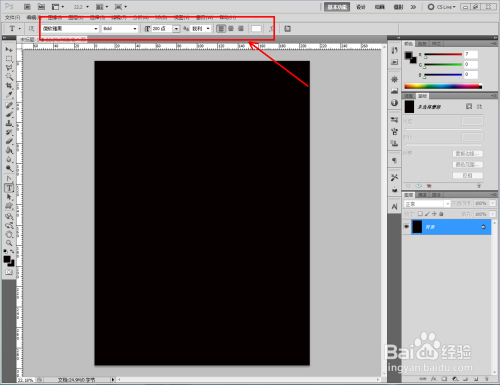
Task: Toggle text orientation in options bar
Action: pyautogui.click(x=31, y=29)
